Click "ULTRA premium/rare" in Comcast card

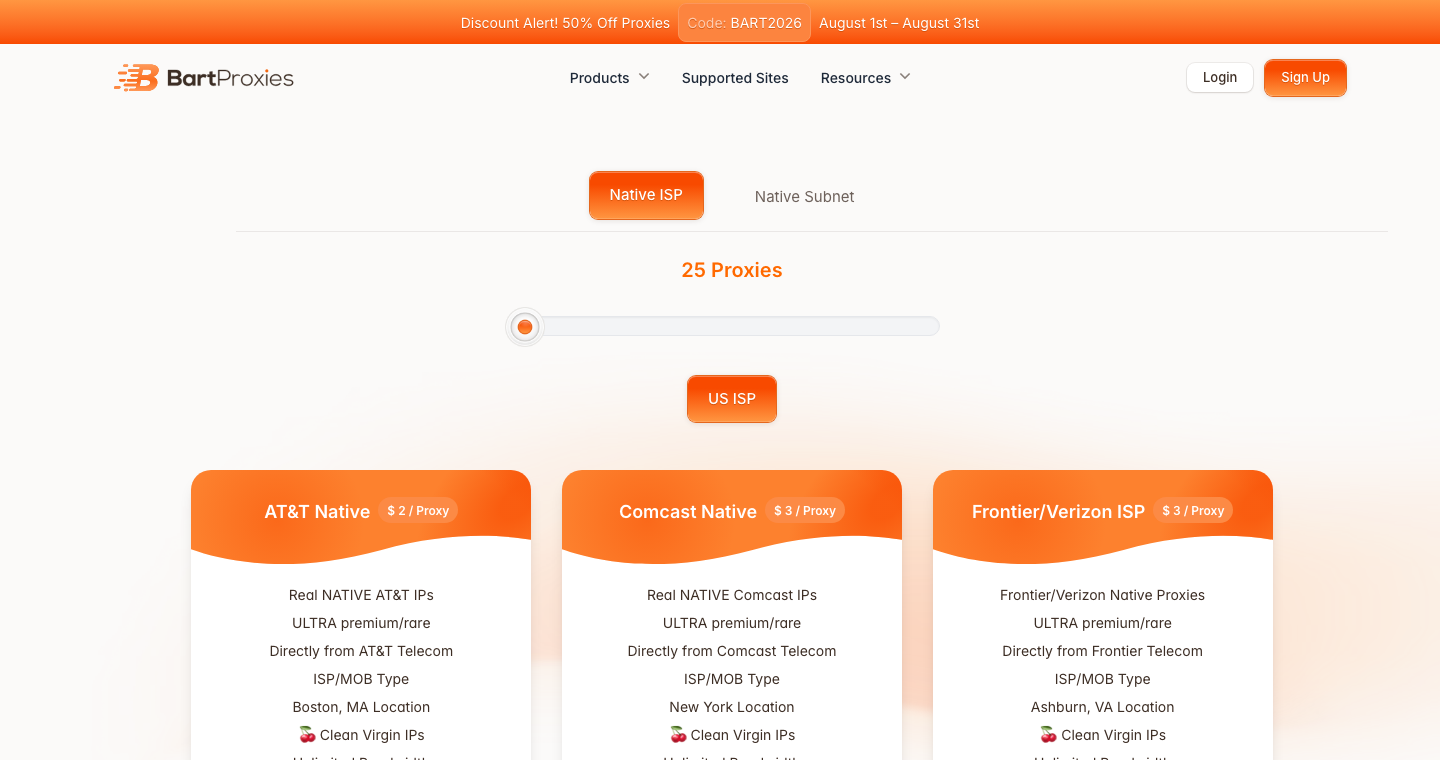(732, 623)
